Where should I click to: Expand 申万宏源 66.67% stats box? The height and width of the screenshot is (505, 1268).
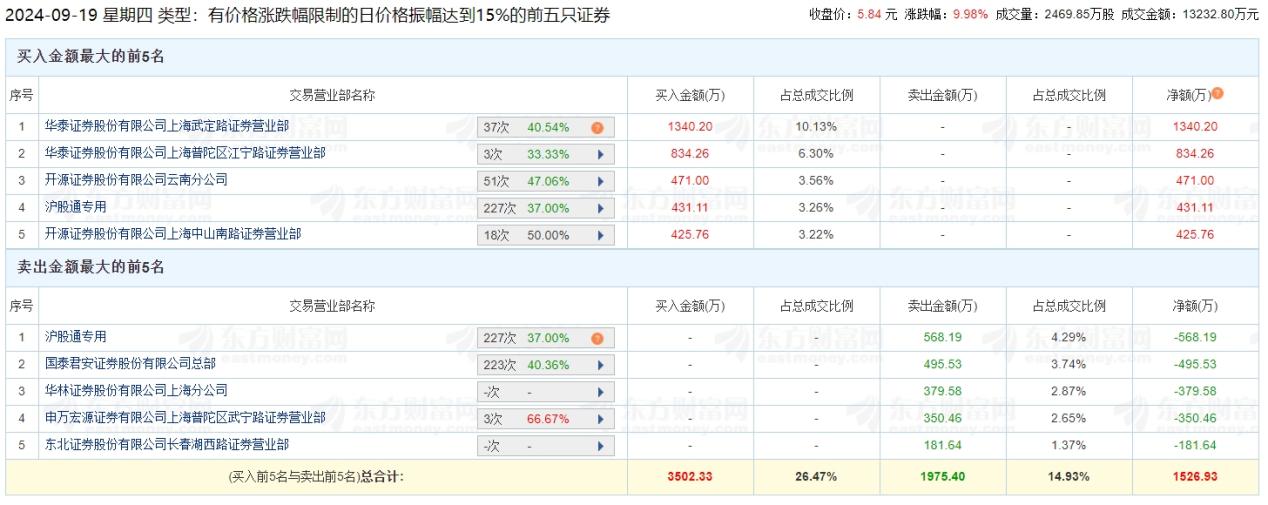pos(546,419)
